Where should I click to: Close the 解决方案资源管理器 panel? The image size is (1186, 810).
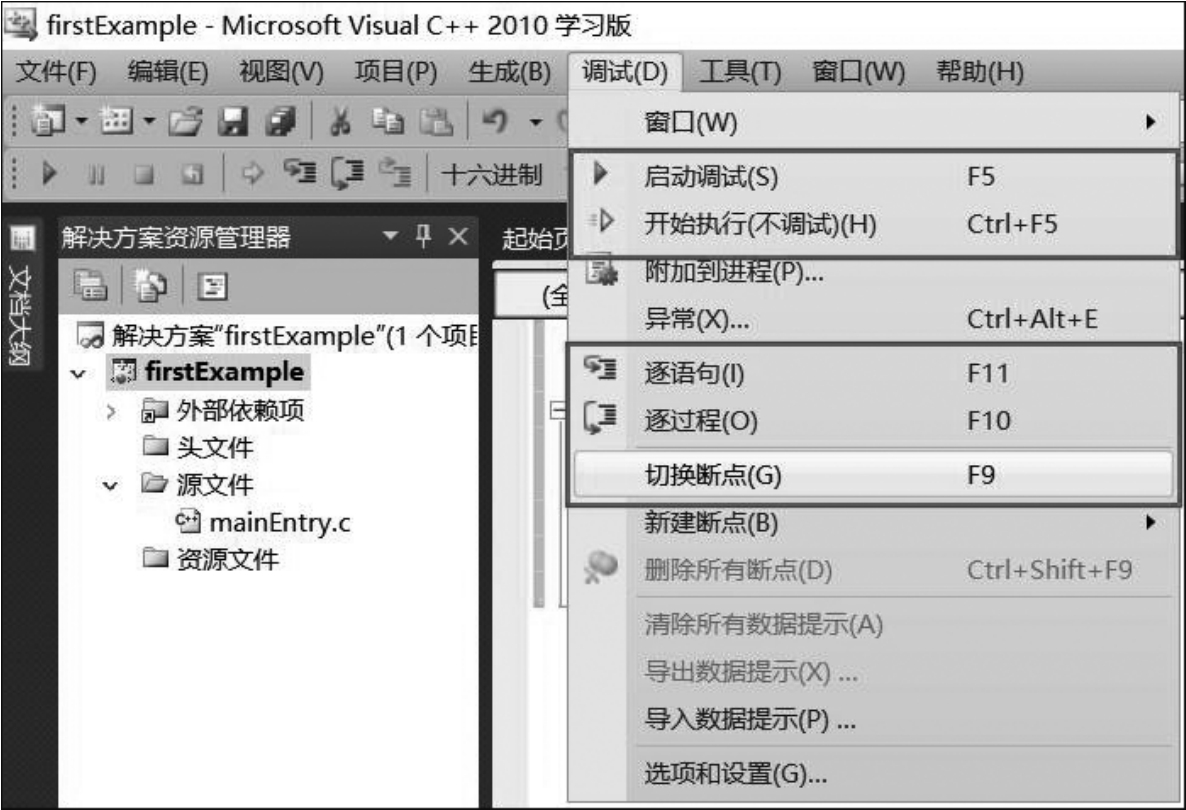pyautogui.click(x=458, y=236)
